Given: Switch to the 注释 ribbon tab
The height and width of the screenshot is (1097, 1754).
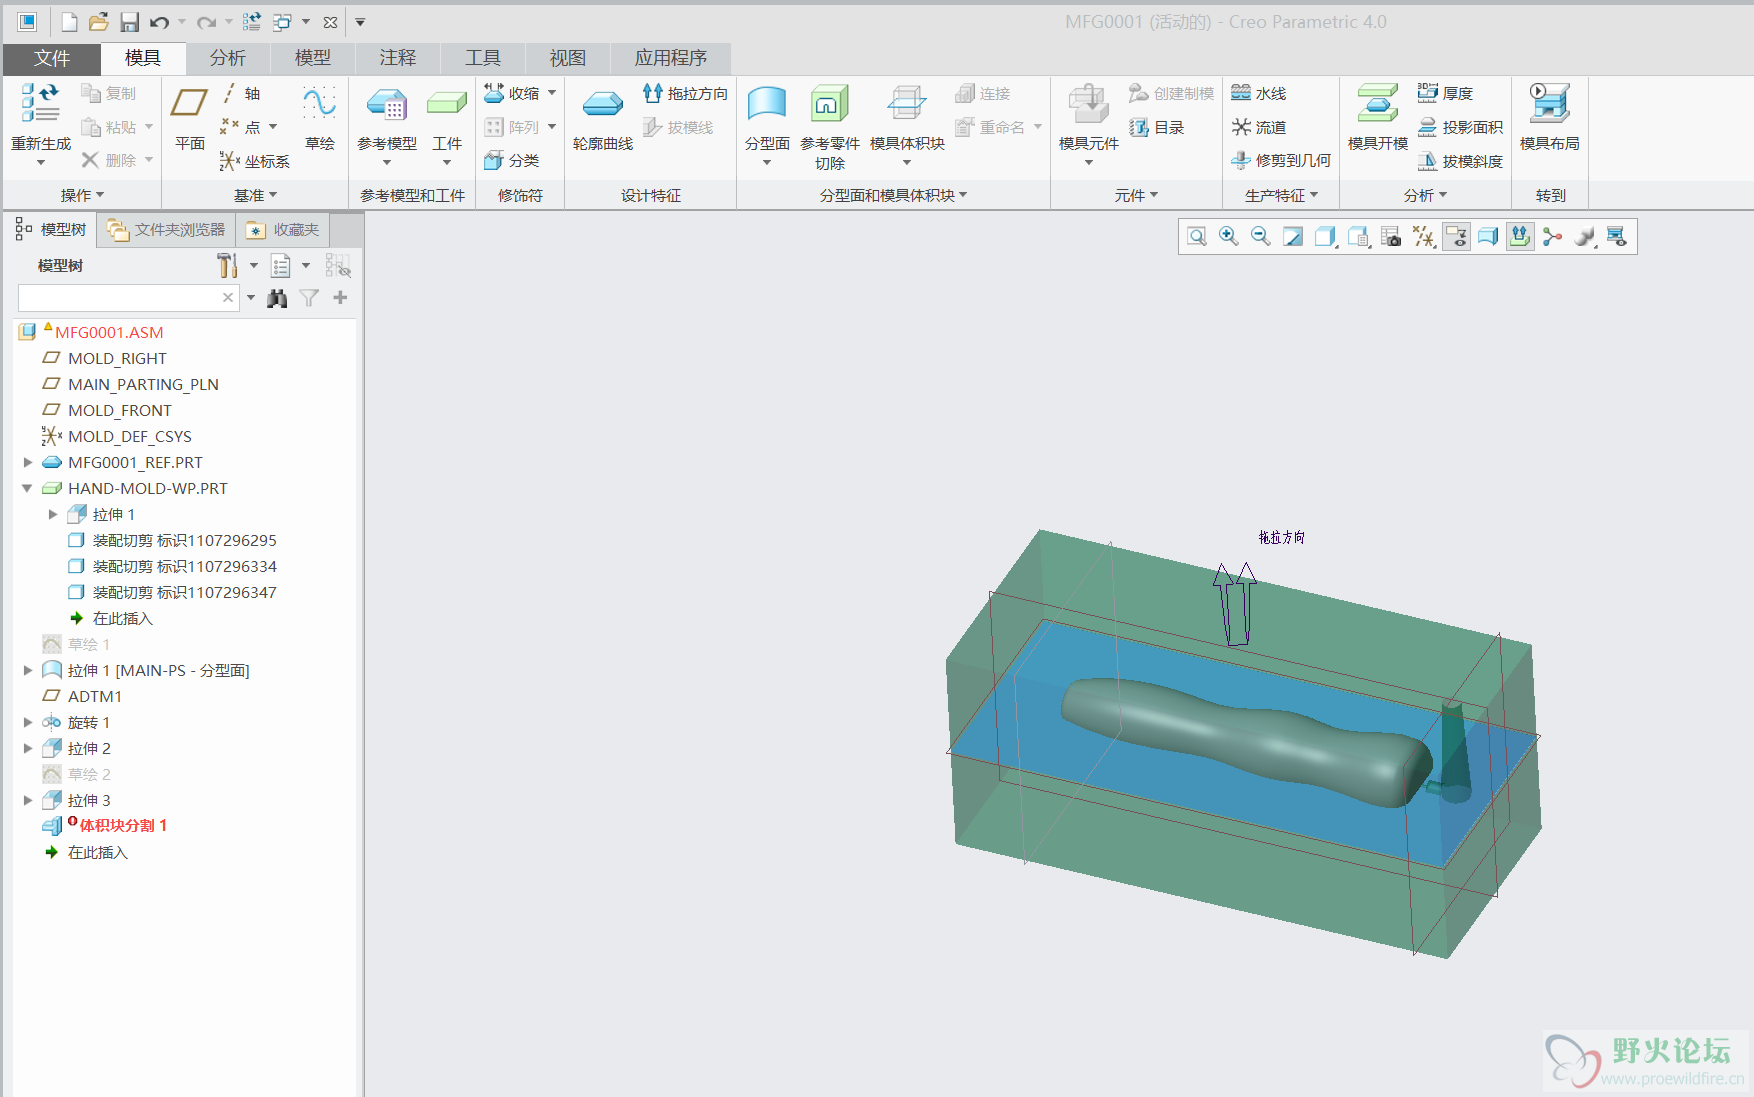Looking at the screenshot, I should pyautogui.click(x=397, y=58).
